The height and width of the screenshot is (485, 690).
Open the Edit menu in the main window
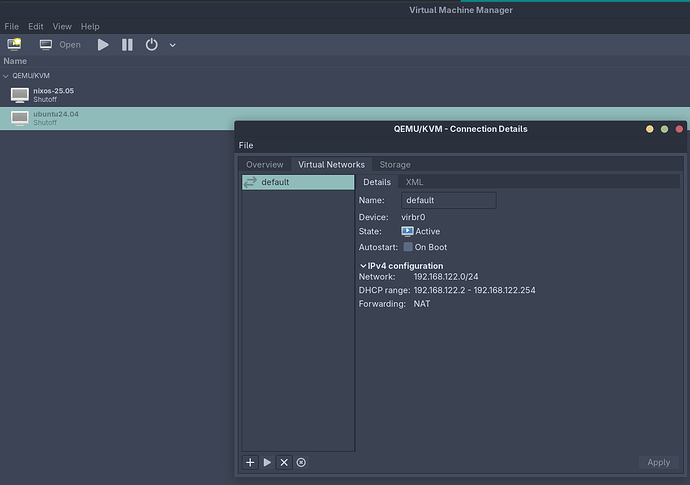pyautogui.click(x=36, y=26)
